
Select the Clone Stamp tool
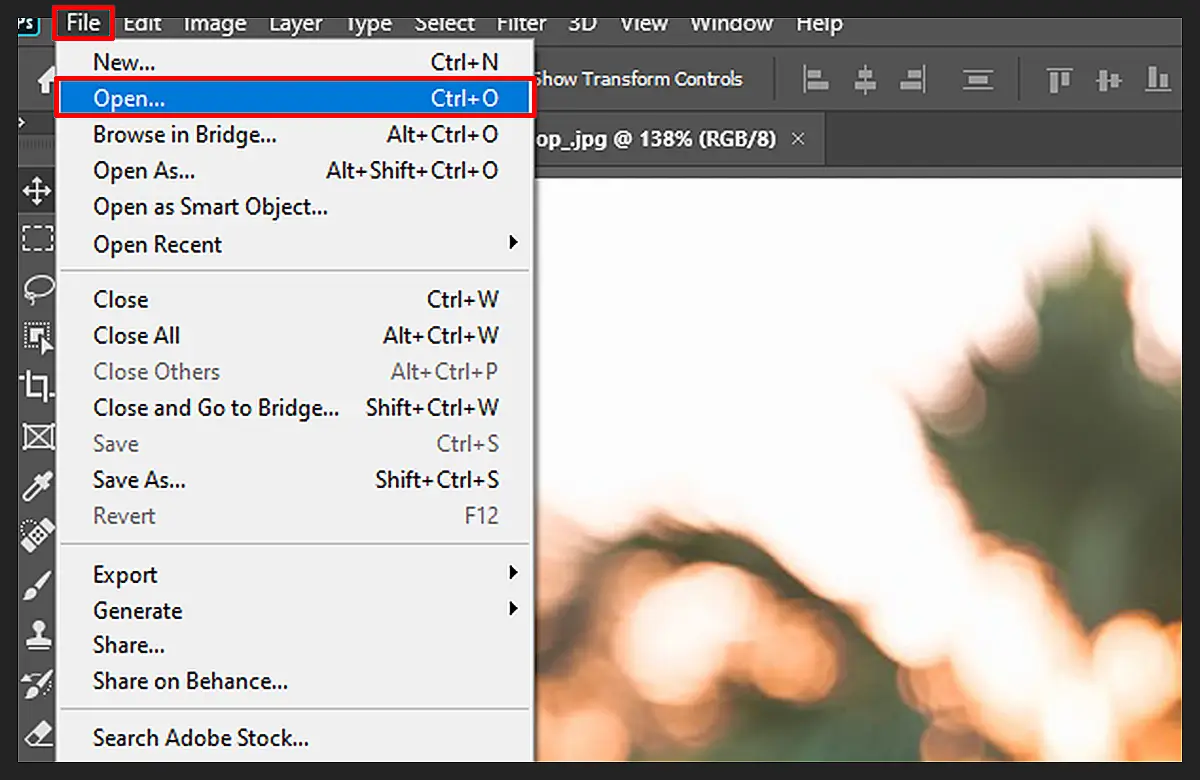[x=37, y=635]
